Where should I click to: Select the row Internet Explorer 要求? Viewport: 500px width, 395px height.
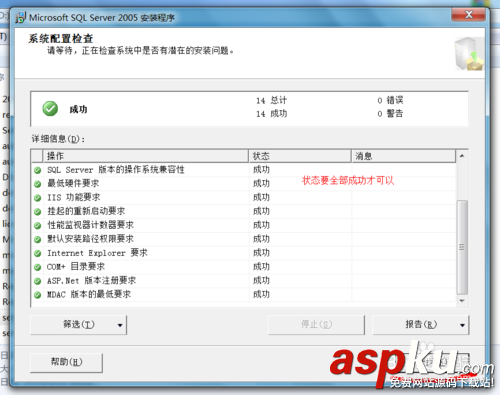click(243, 253)
